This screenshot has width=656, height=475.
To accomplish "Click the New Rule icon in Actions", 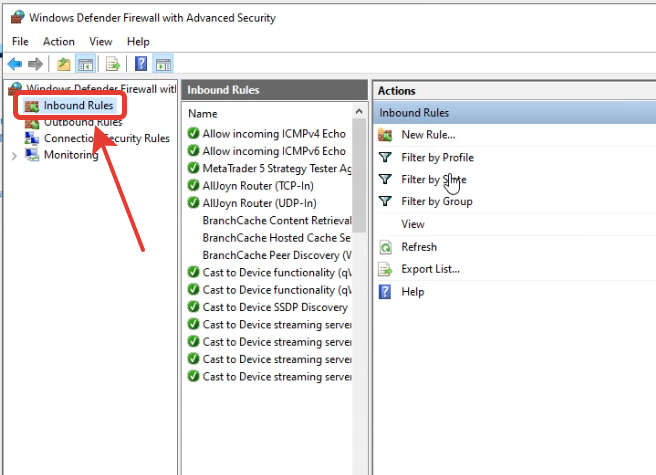I will pos(385,135).
